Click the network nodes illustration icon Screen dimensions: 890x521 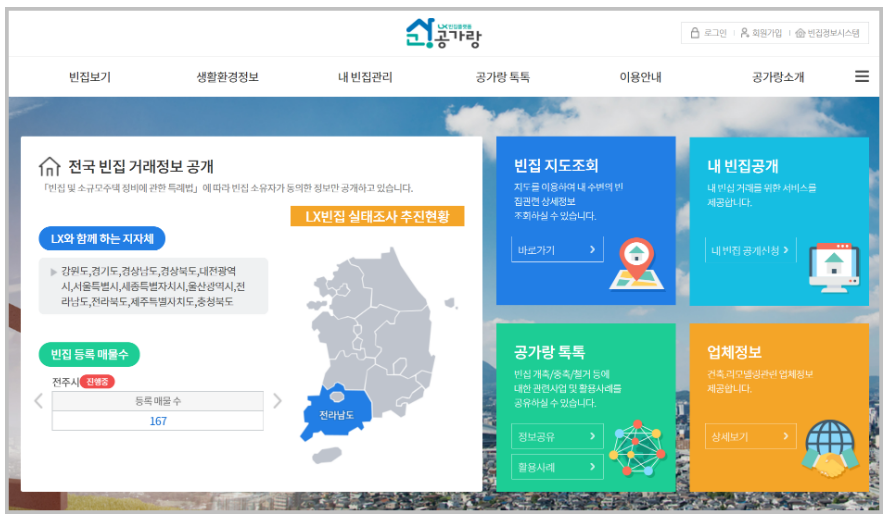pyautogui.click(x=637, y=448)
